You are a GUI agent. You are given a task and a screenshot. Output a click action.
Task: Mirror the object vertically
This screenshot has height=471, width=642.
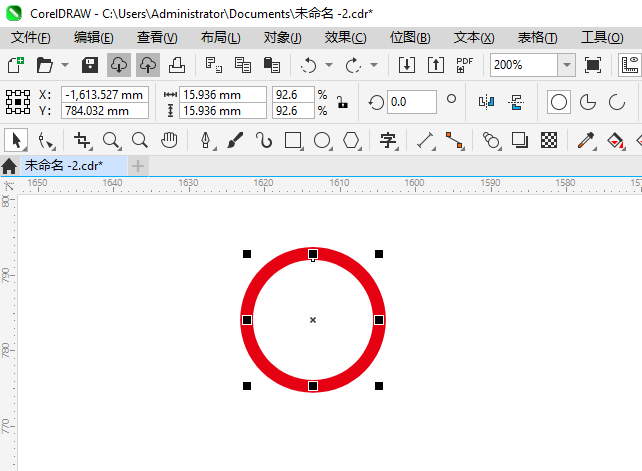(516, 102)
